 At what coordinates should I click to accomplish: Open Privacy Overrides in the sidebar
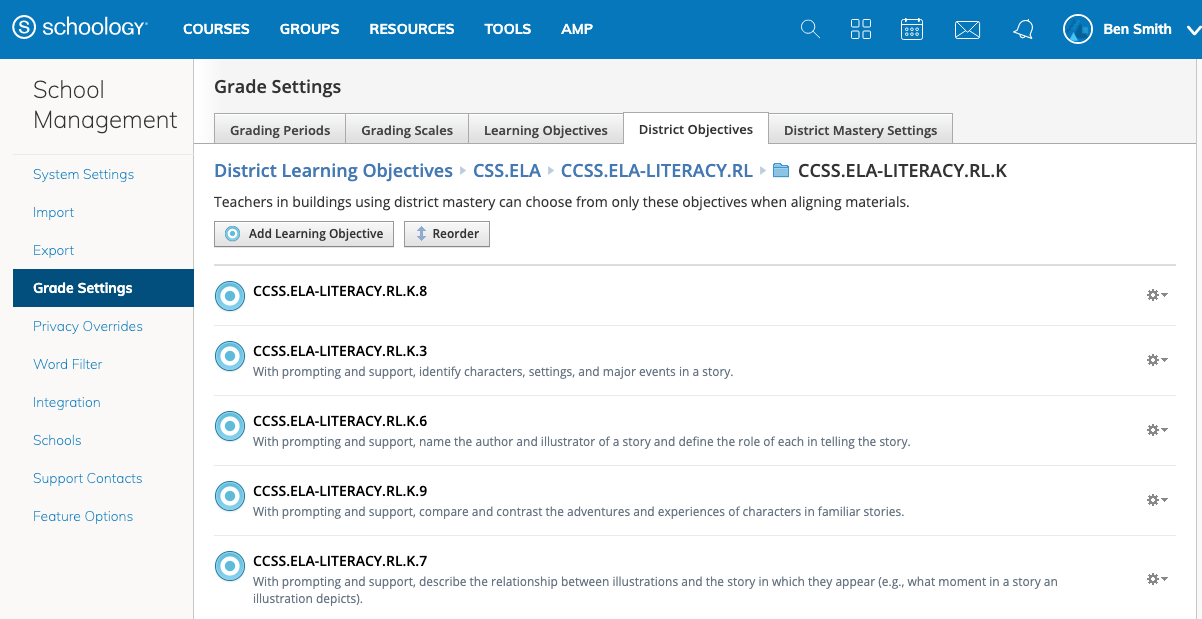coord(88,326)
